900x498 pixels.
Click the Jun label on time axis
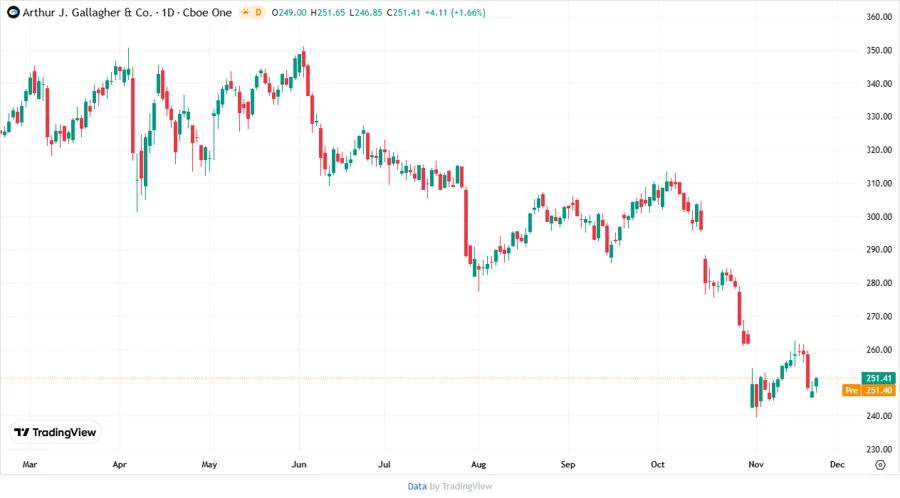(x=299, y=464)
